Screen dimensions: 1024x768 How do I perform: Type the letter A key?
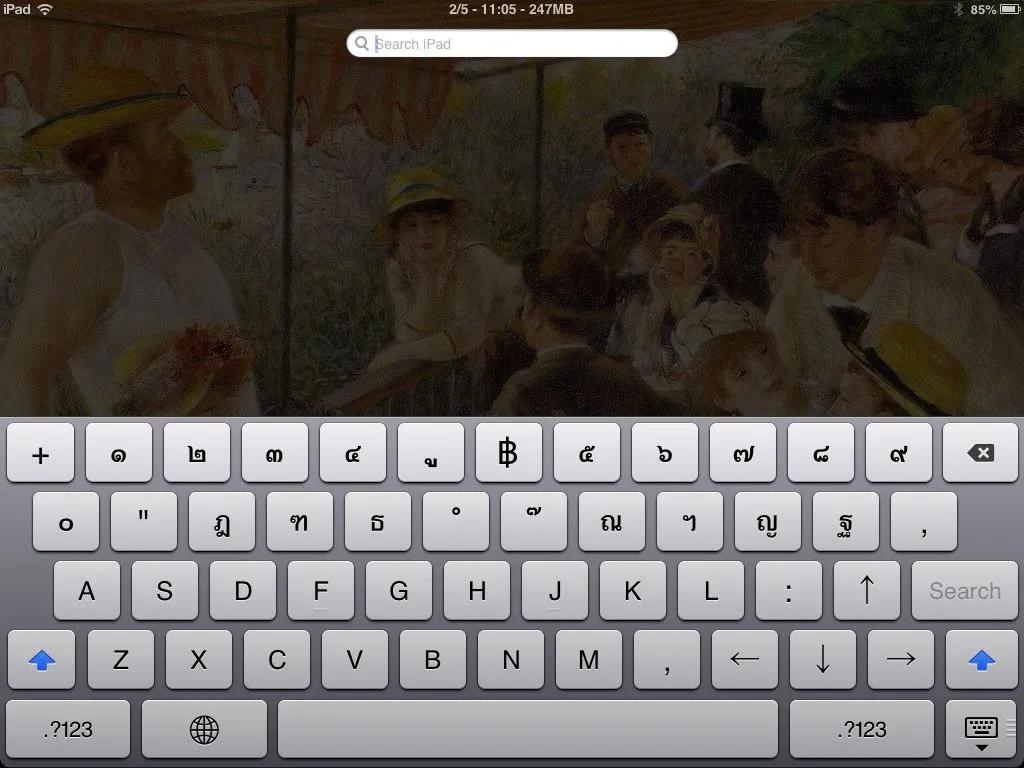tap(87, 591)
